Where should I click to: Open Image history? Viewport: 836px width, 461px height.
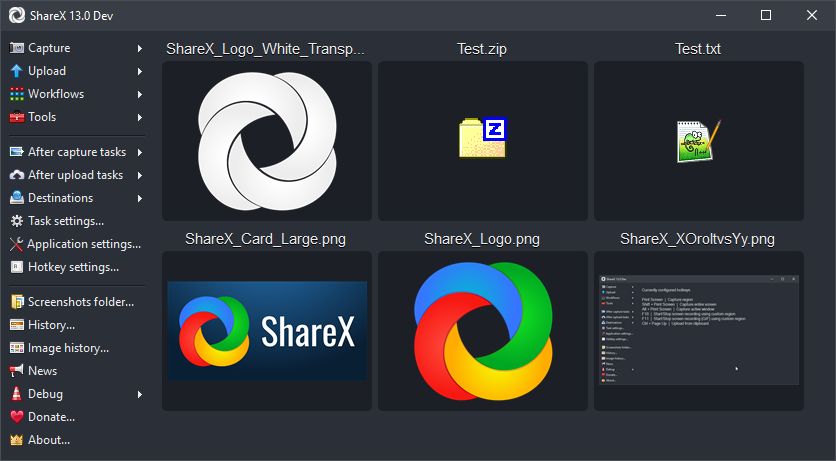click(68, 348)
